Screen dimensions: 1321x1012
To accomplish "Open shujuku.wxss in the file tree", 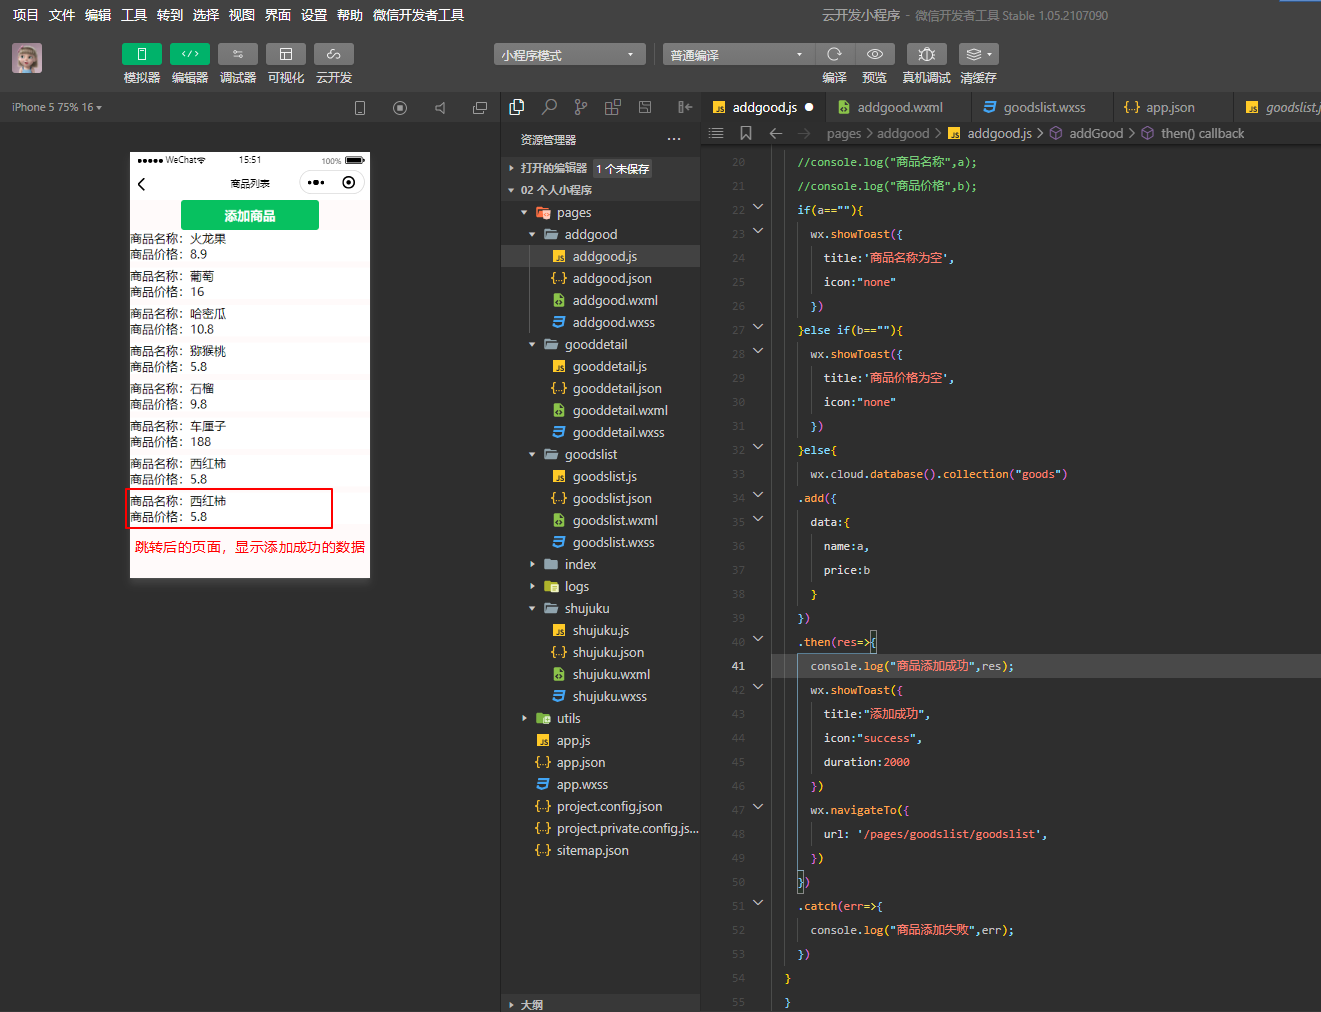I will pyautogui.click(x=609, y=697).
